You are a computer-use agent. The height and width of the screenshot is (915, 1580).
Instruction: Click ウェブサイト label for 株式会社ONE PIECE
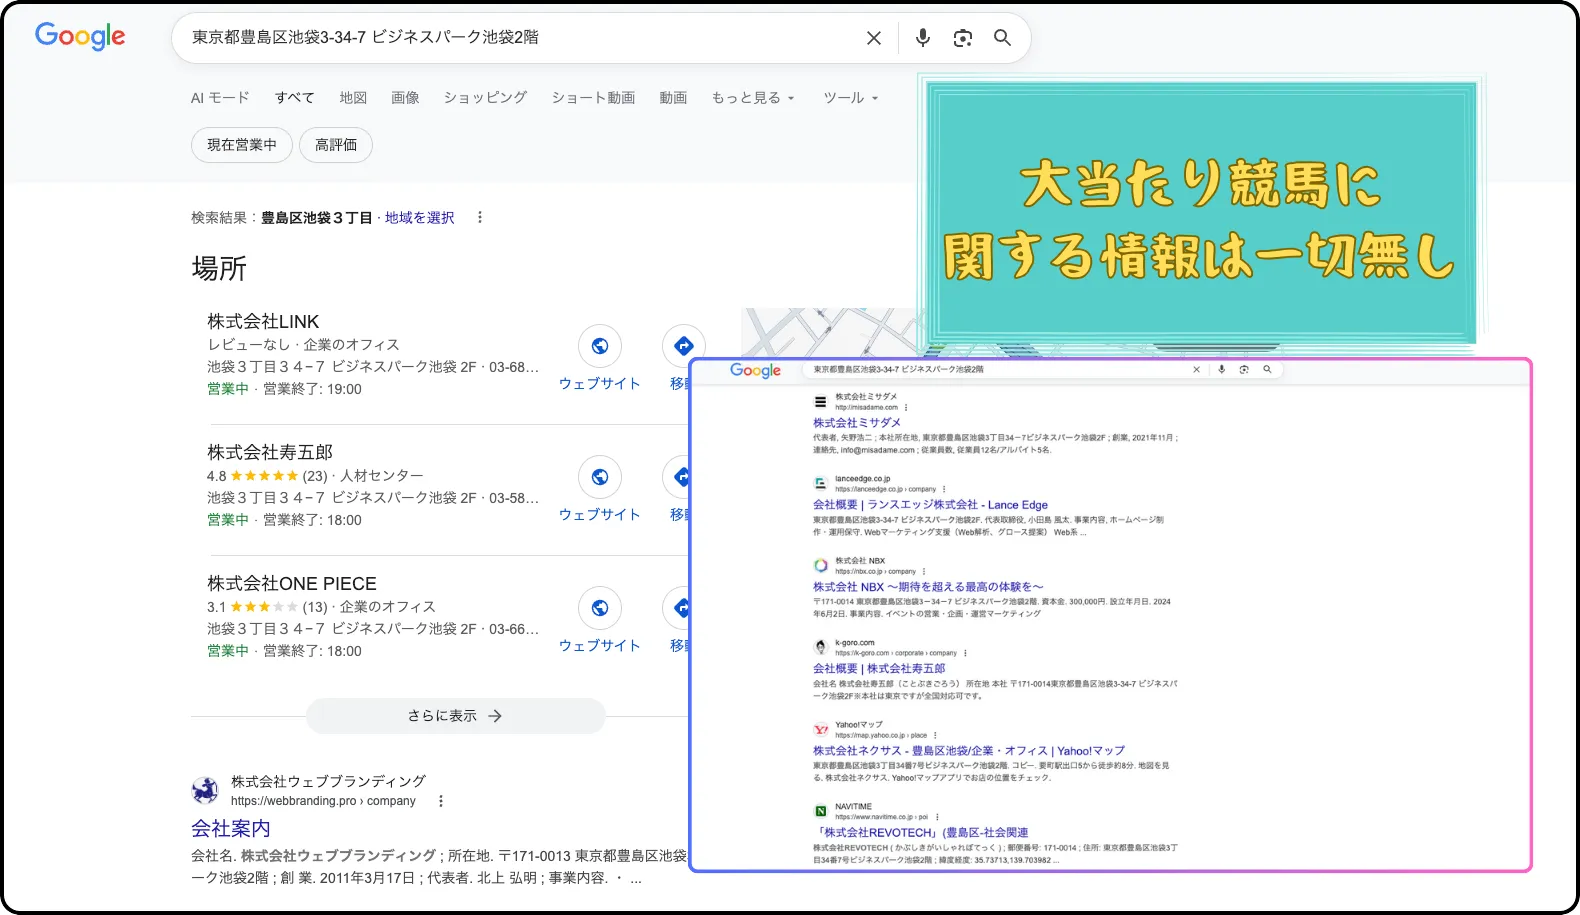coord(599,646)
